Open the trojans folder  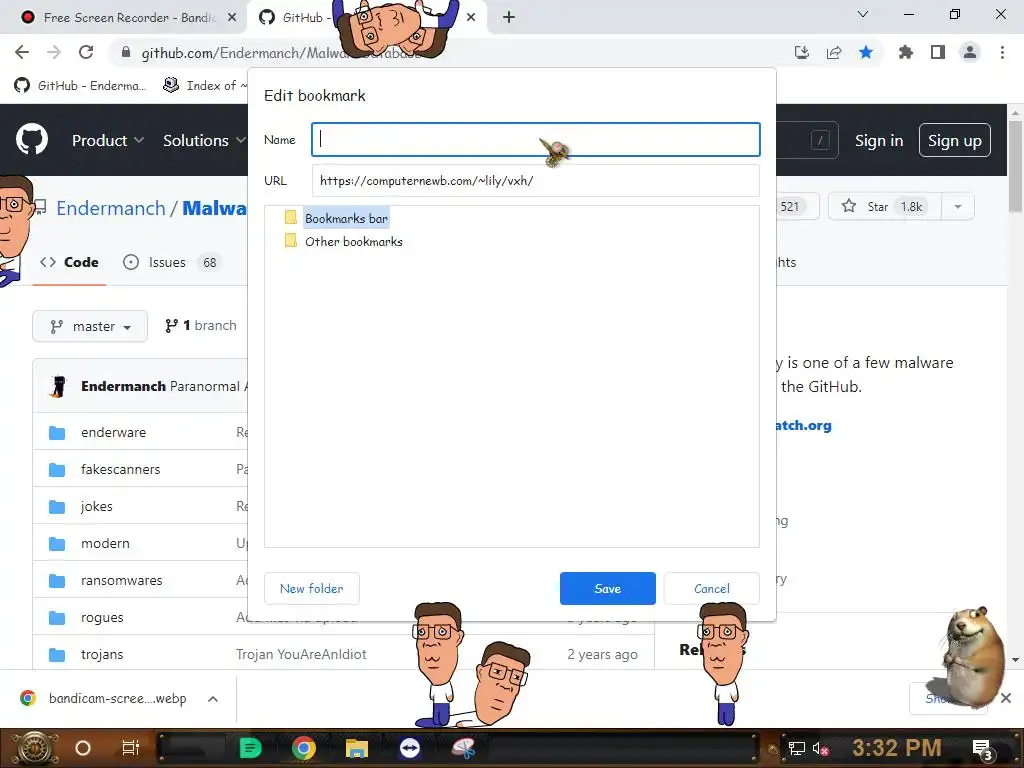[x=102, y=654]
